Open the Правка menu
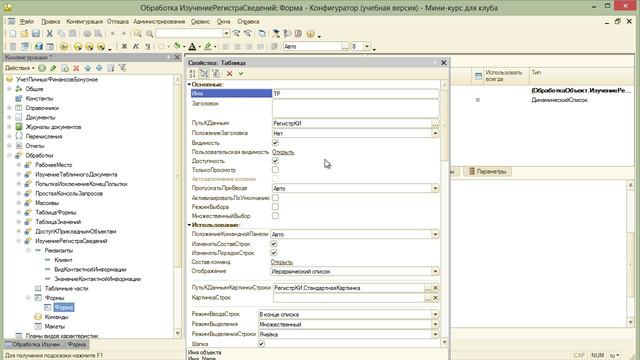640x360 pixels. (x=51, y=21)
